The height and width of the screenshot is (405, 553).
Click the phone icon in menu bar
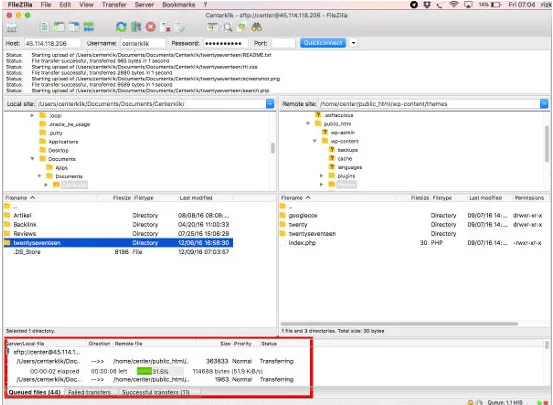[x=440, y=5]
